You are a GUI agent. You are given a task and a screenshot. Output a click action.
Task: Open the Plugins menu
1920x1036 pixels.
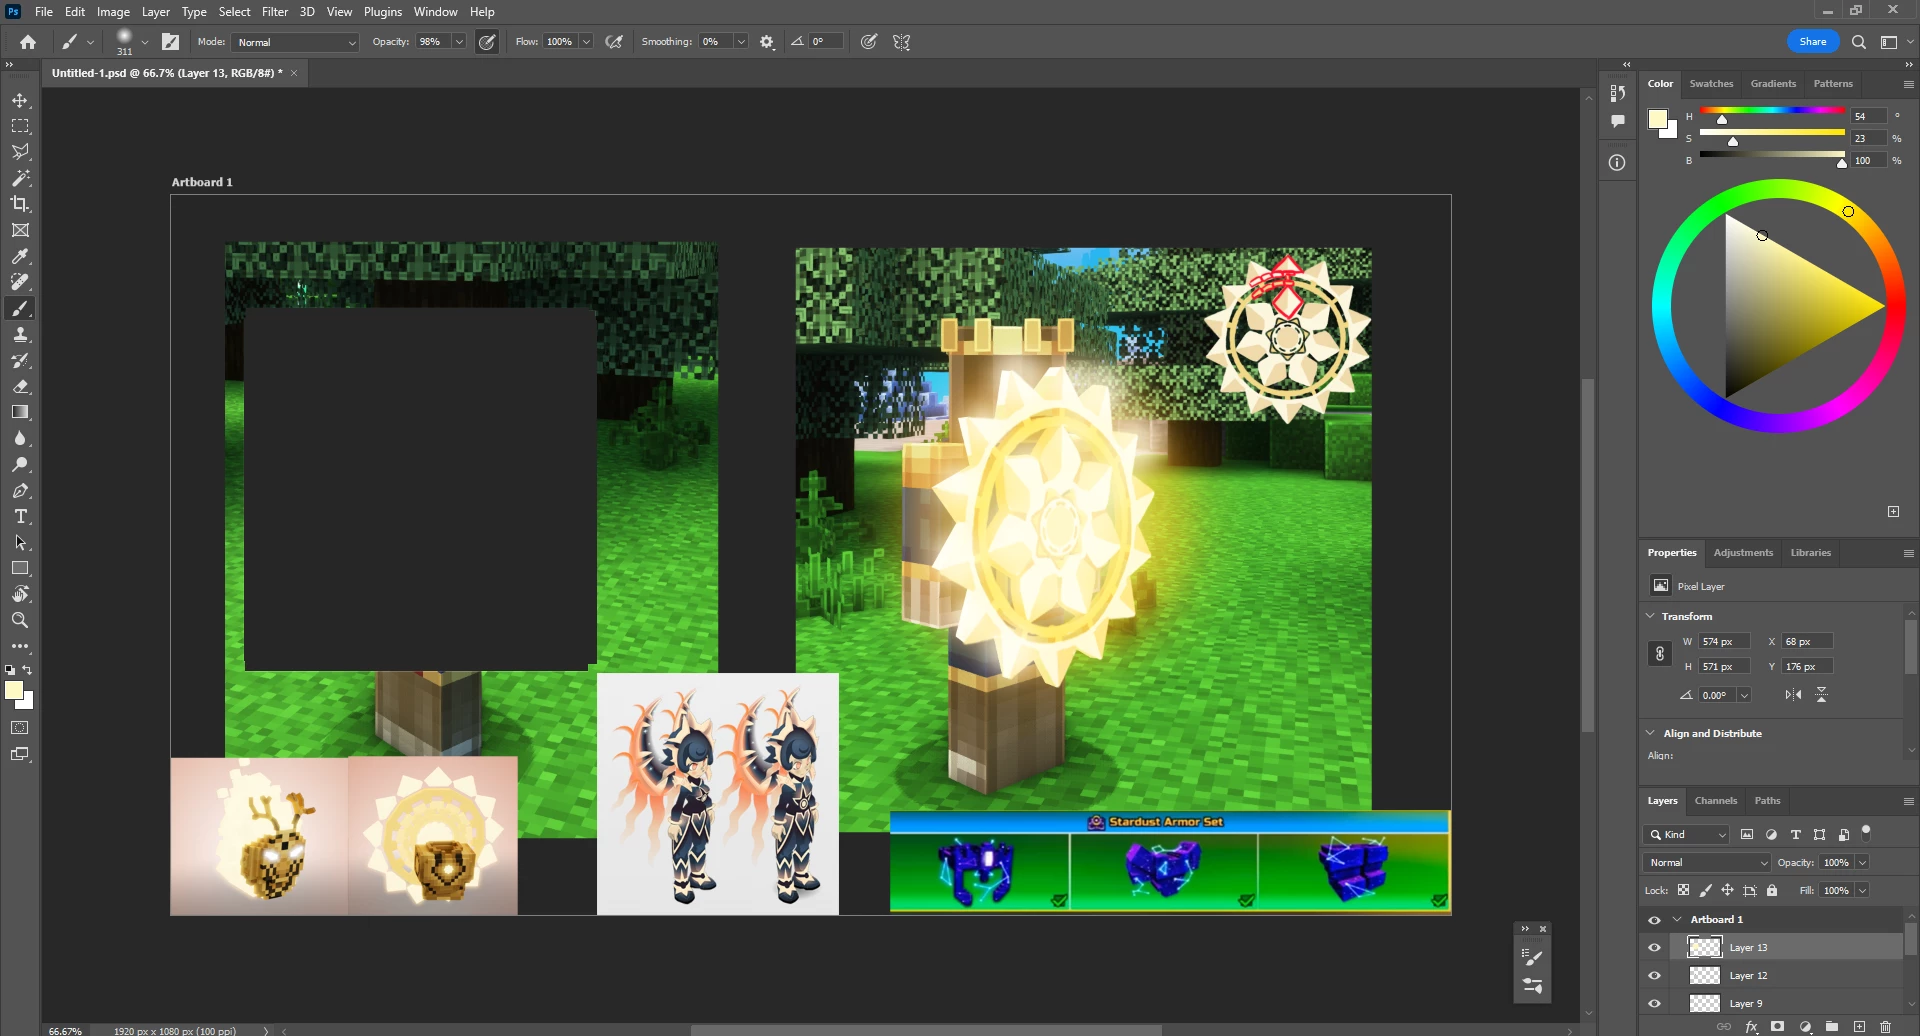pyautogui.click(x=383, y=12)
